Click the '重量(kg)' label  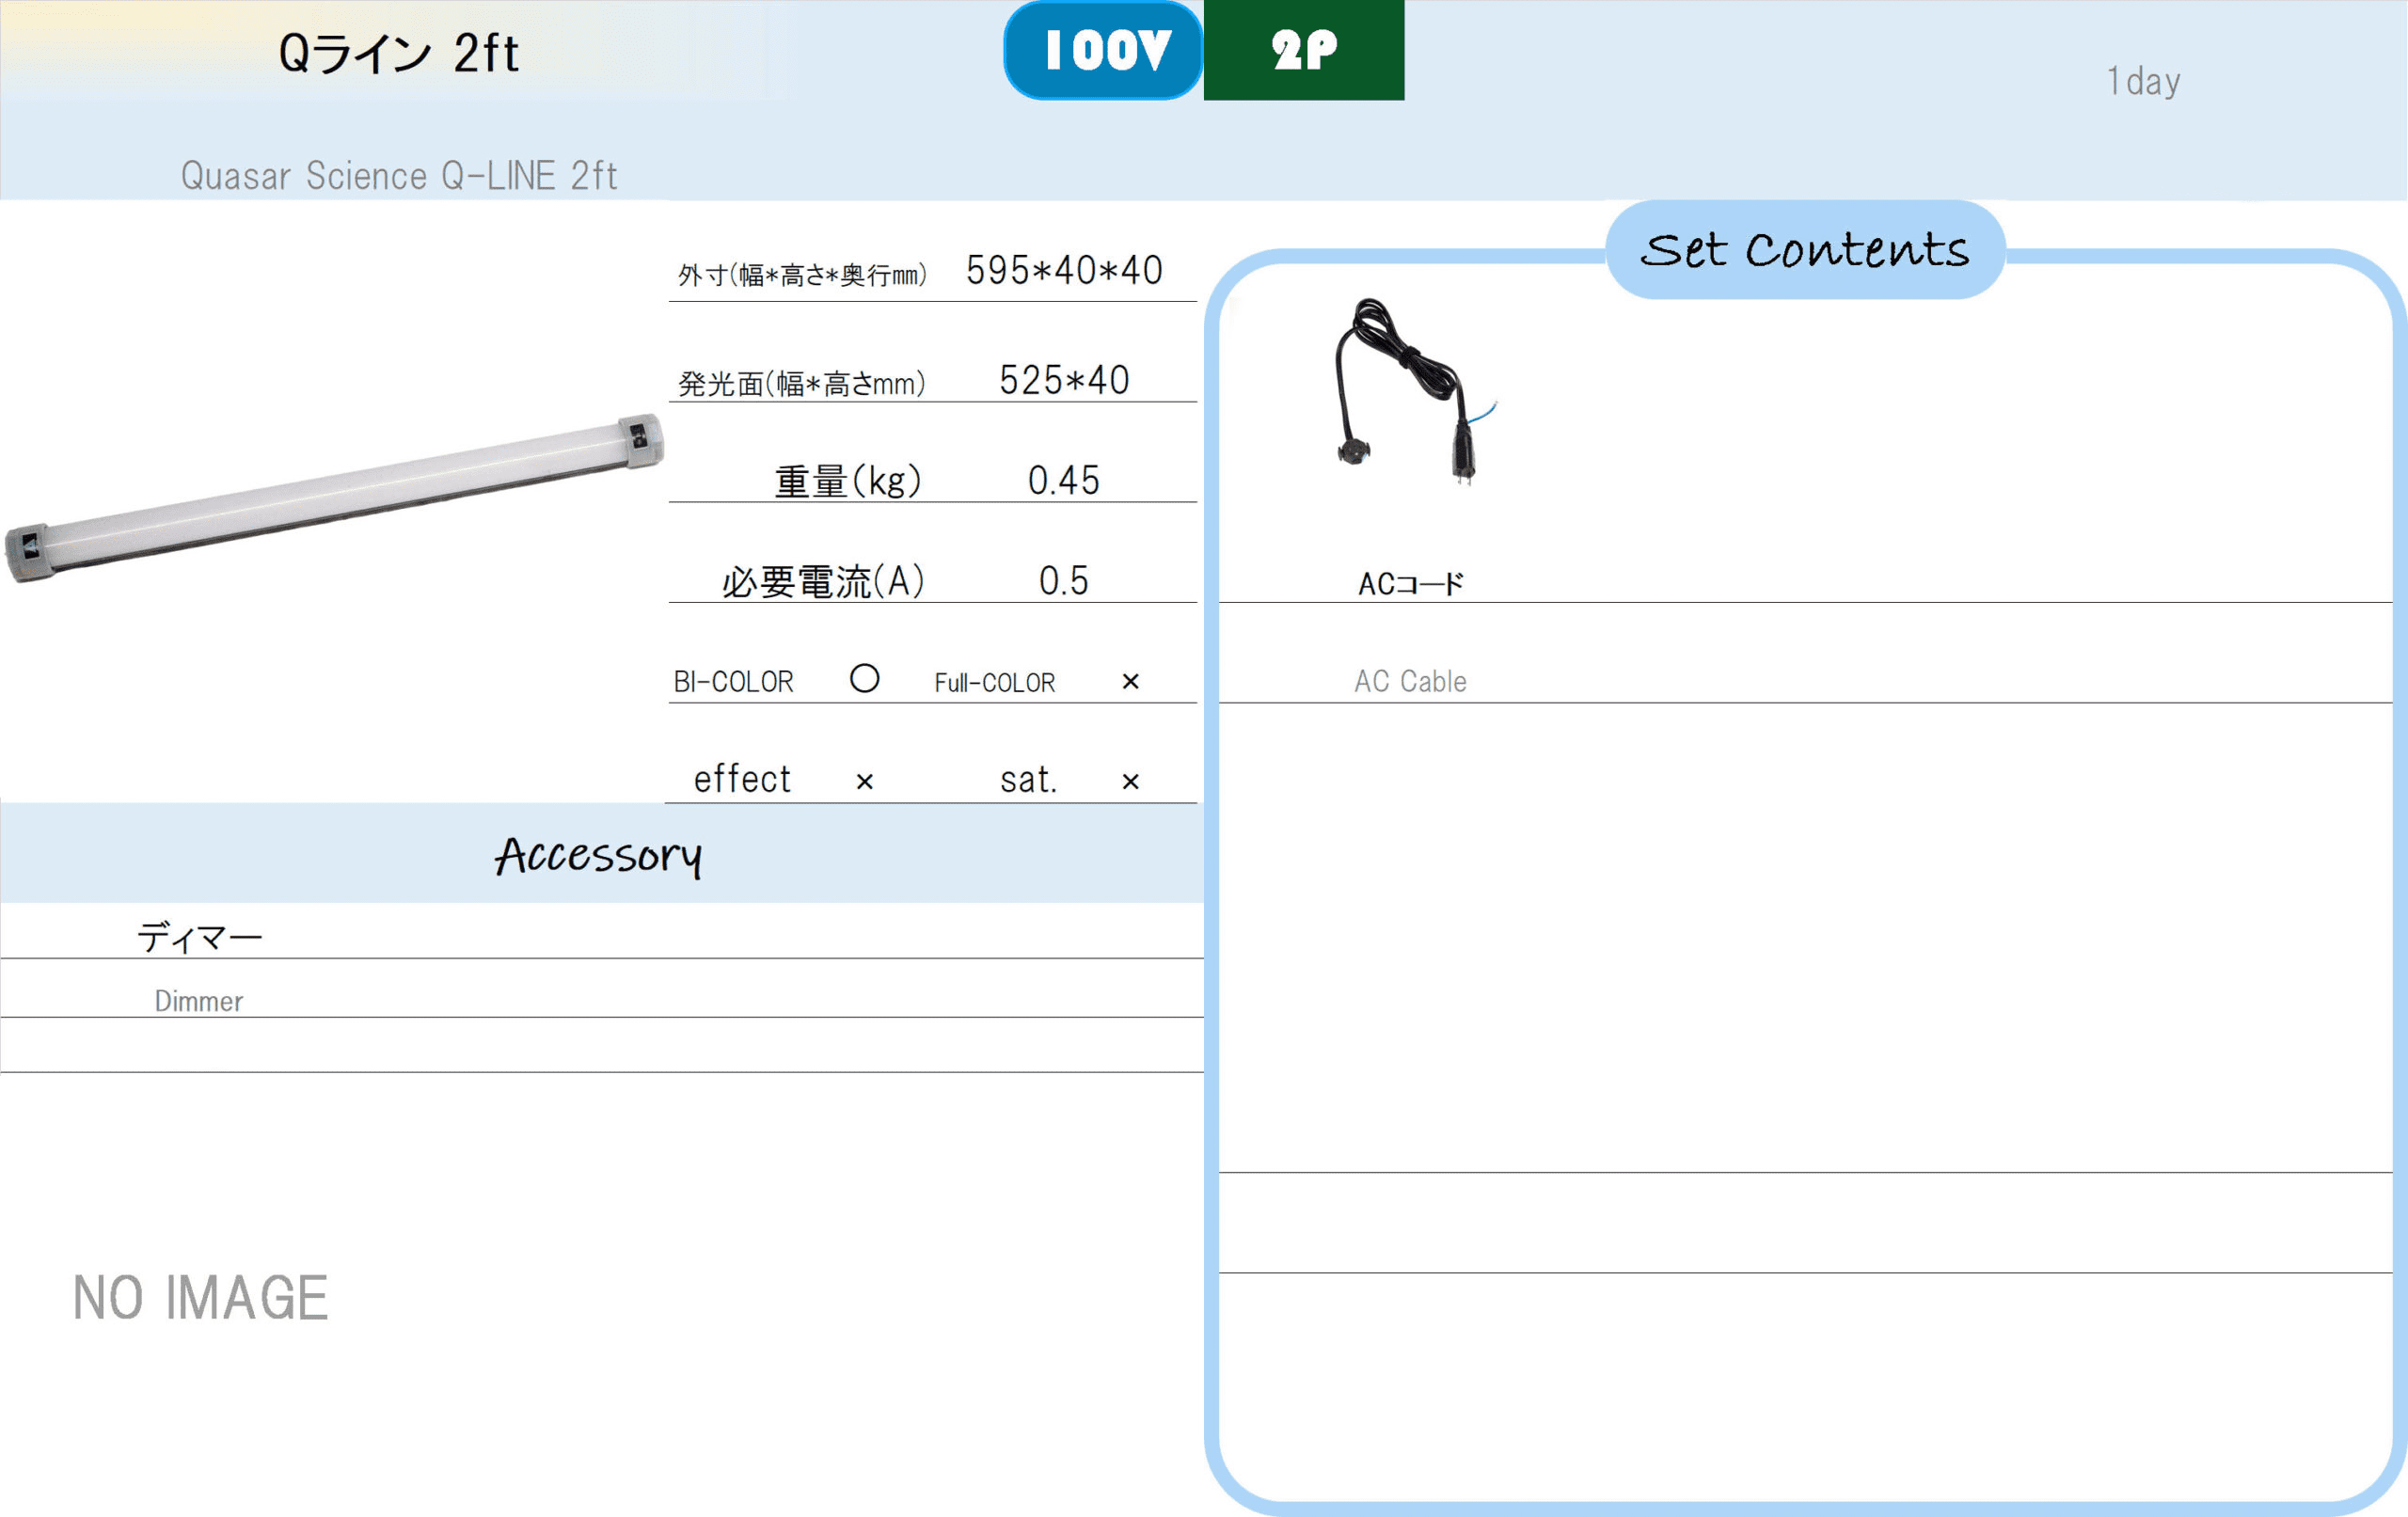coord(848,481)
